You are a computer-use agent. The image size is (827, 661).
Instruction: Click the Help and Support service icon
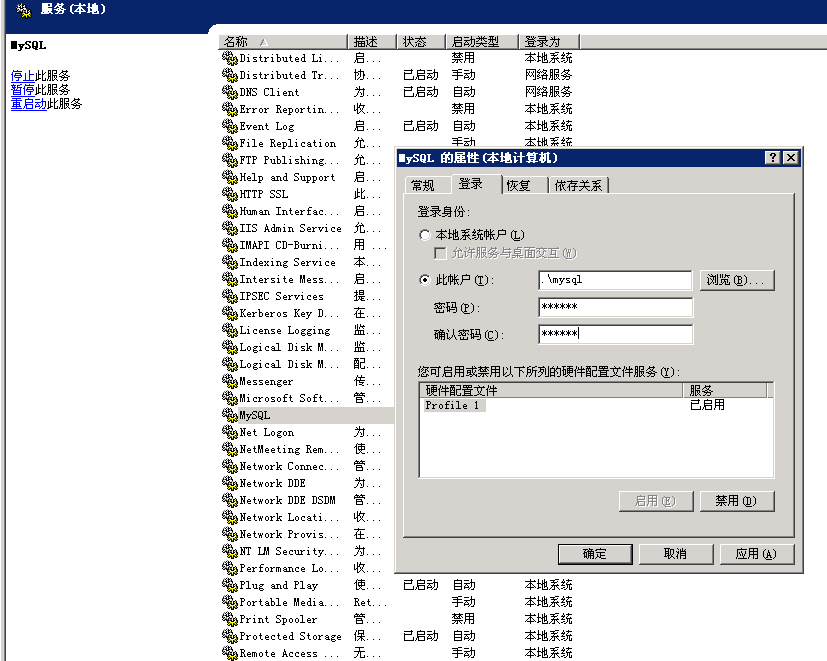click(x=229, y=177)
